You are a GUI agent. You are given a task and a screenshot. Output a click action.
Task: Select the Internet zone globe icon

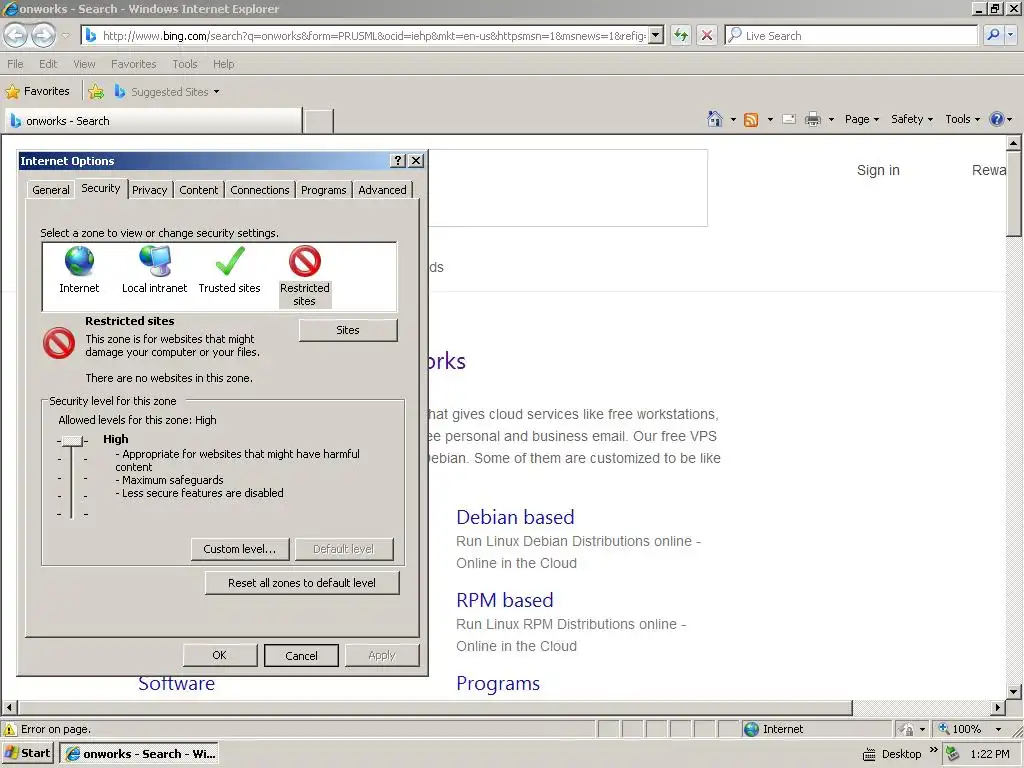79,261
